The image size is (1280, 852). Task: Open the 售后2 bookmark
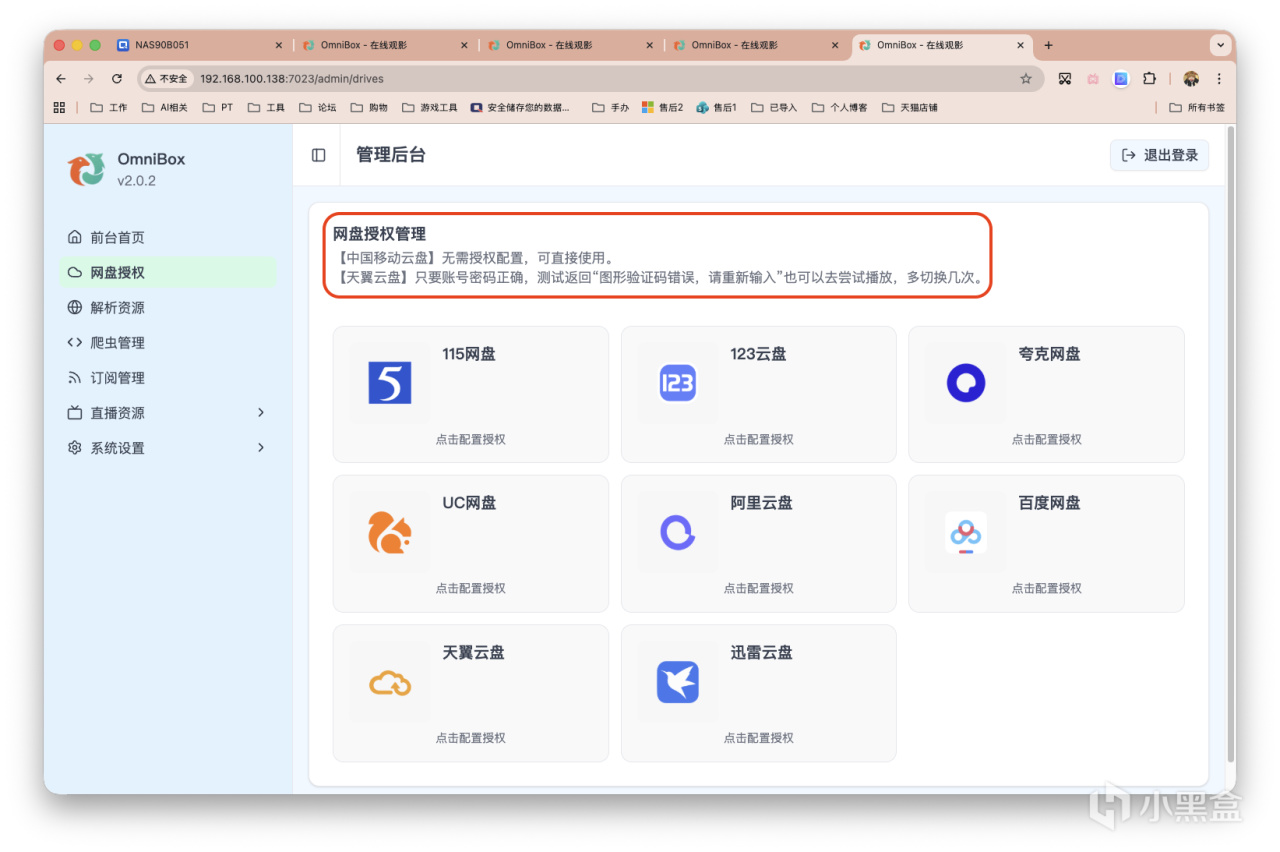coord(662,107)
